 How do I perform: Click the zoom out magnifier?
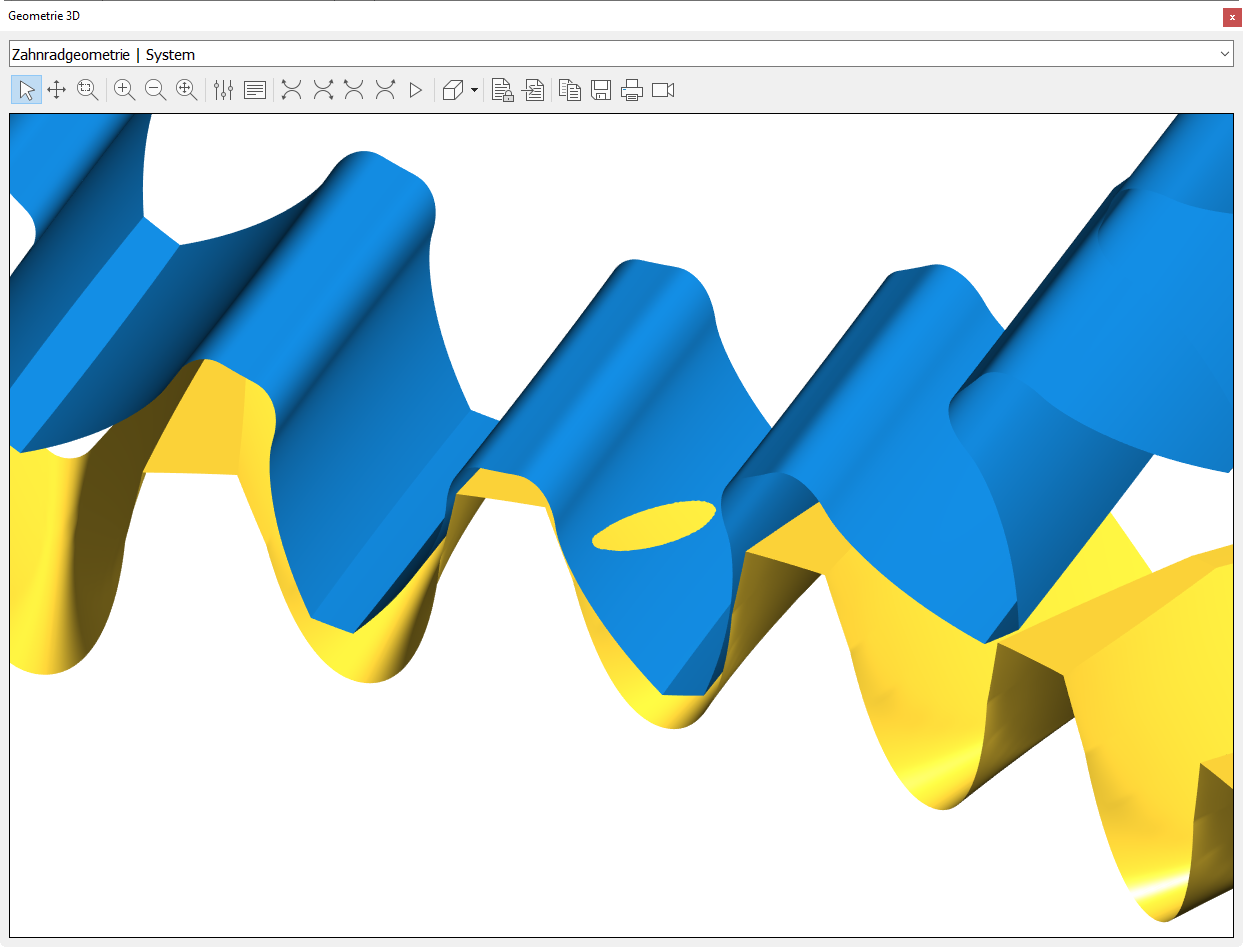pyautogui.click(x=156, y=90)
